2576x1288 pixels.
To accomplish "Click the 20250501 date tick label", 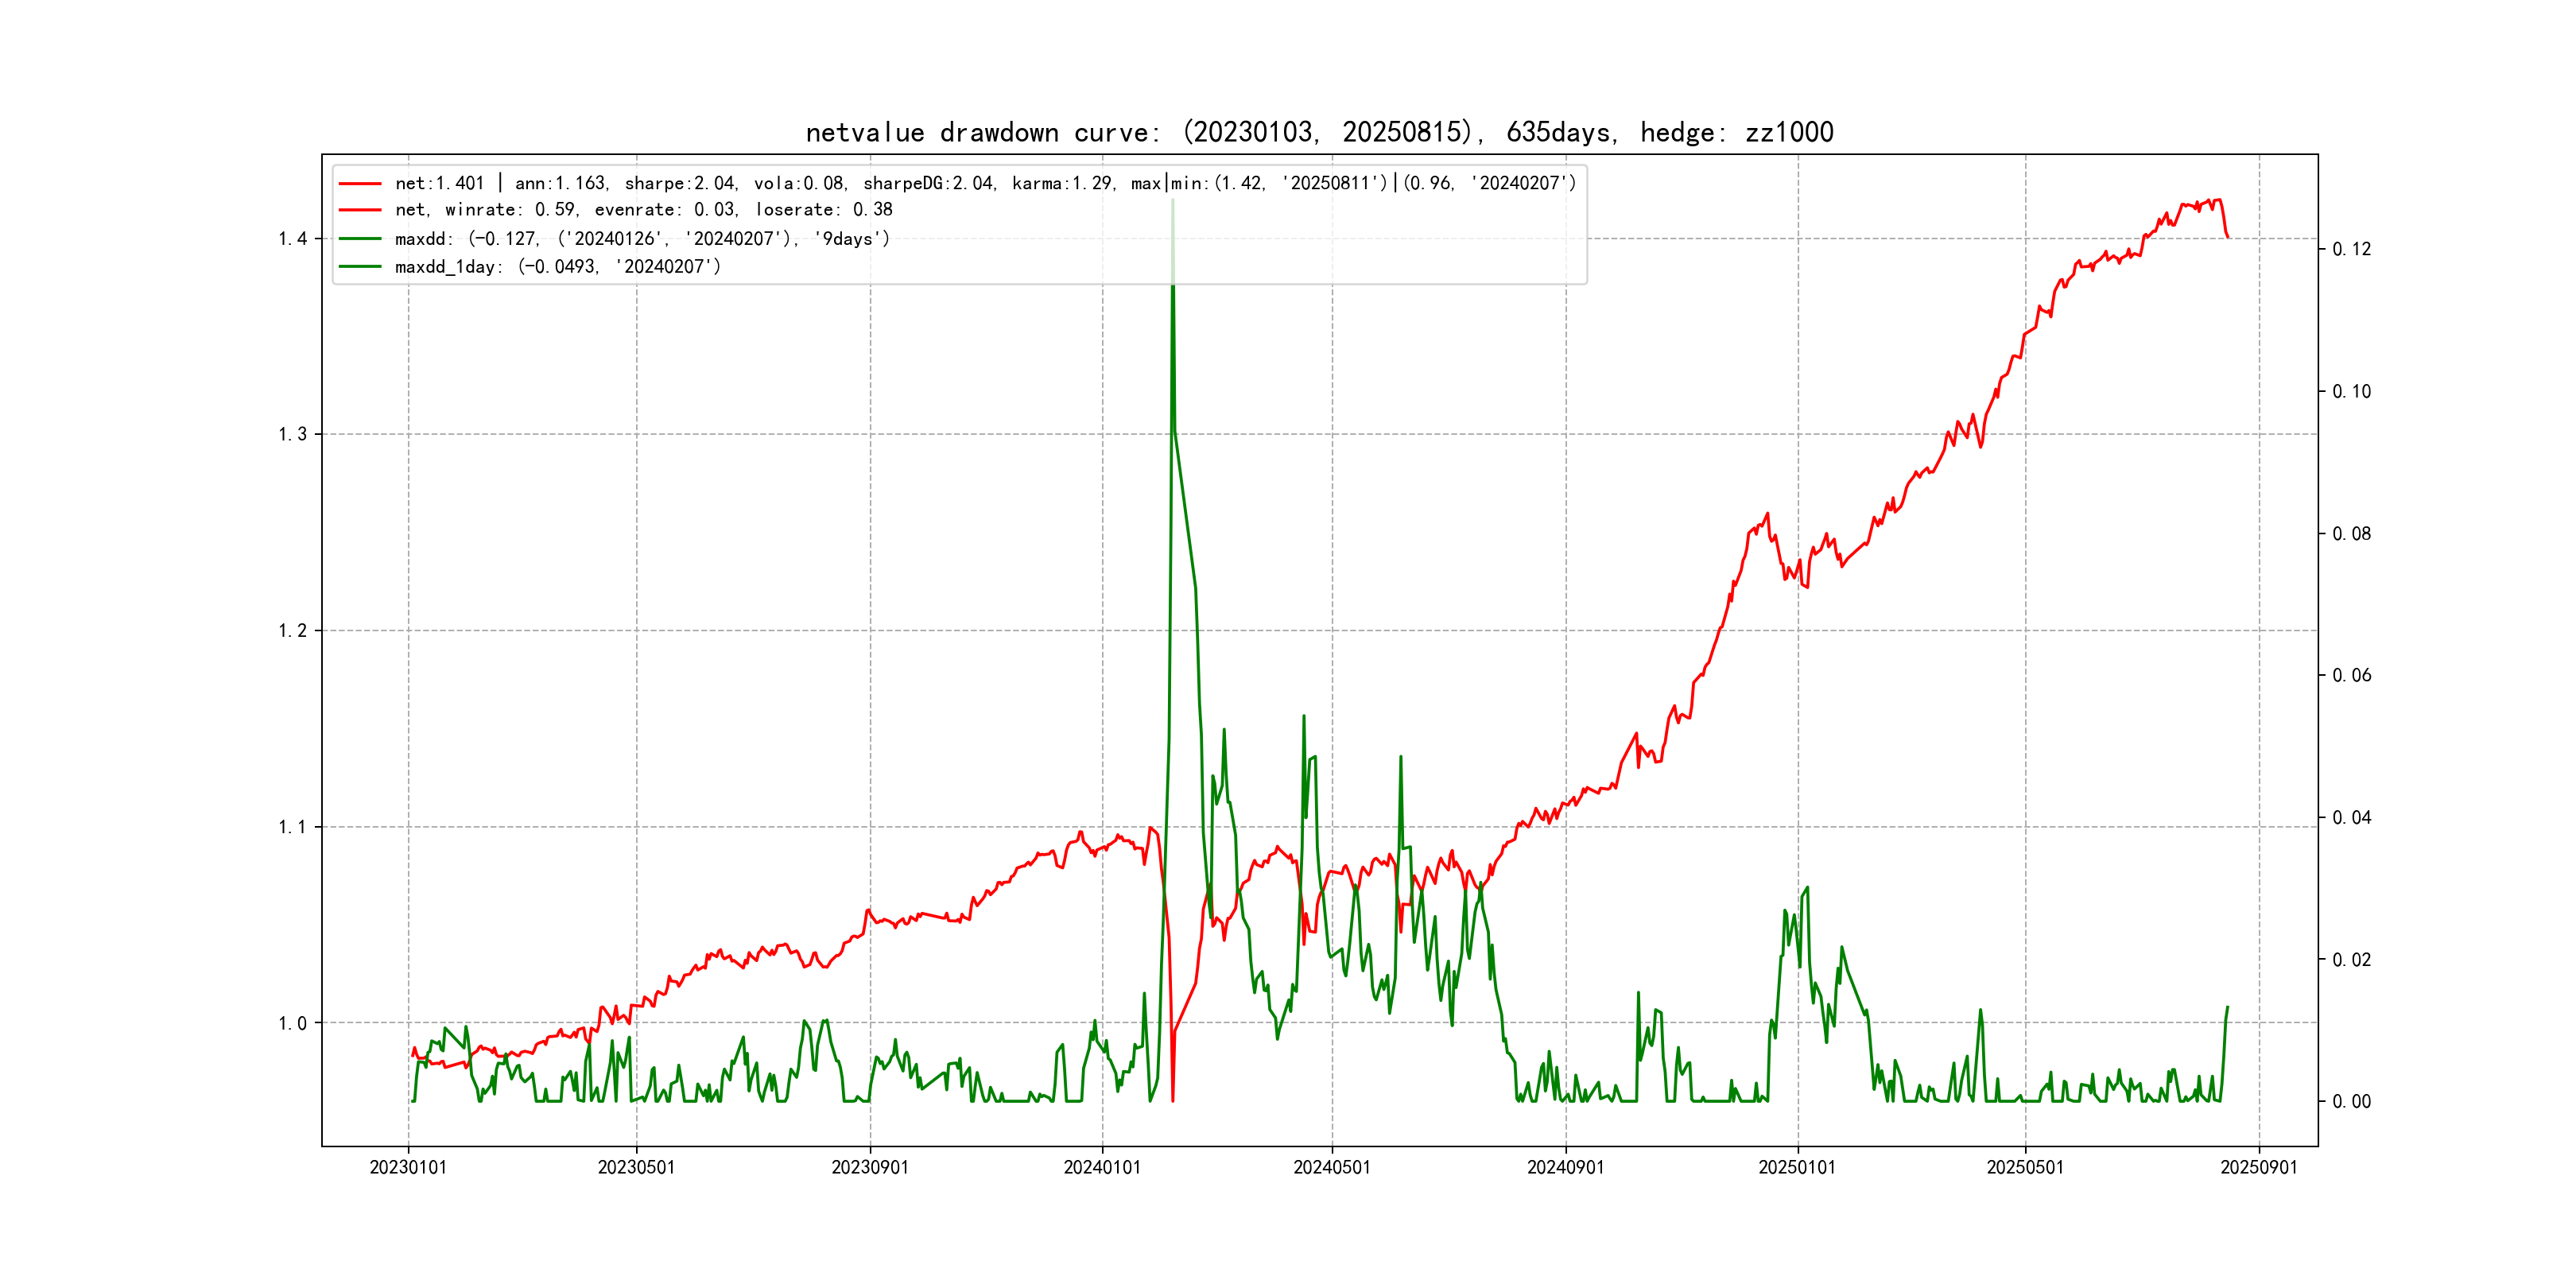I will click(x=2025, y=1168).
